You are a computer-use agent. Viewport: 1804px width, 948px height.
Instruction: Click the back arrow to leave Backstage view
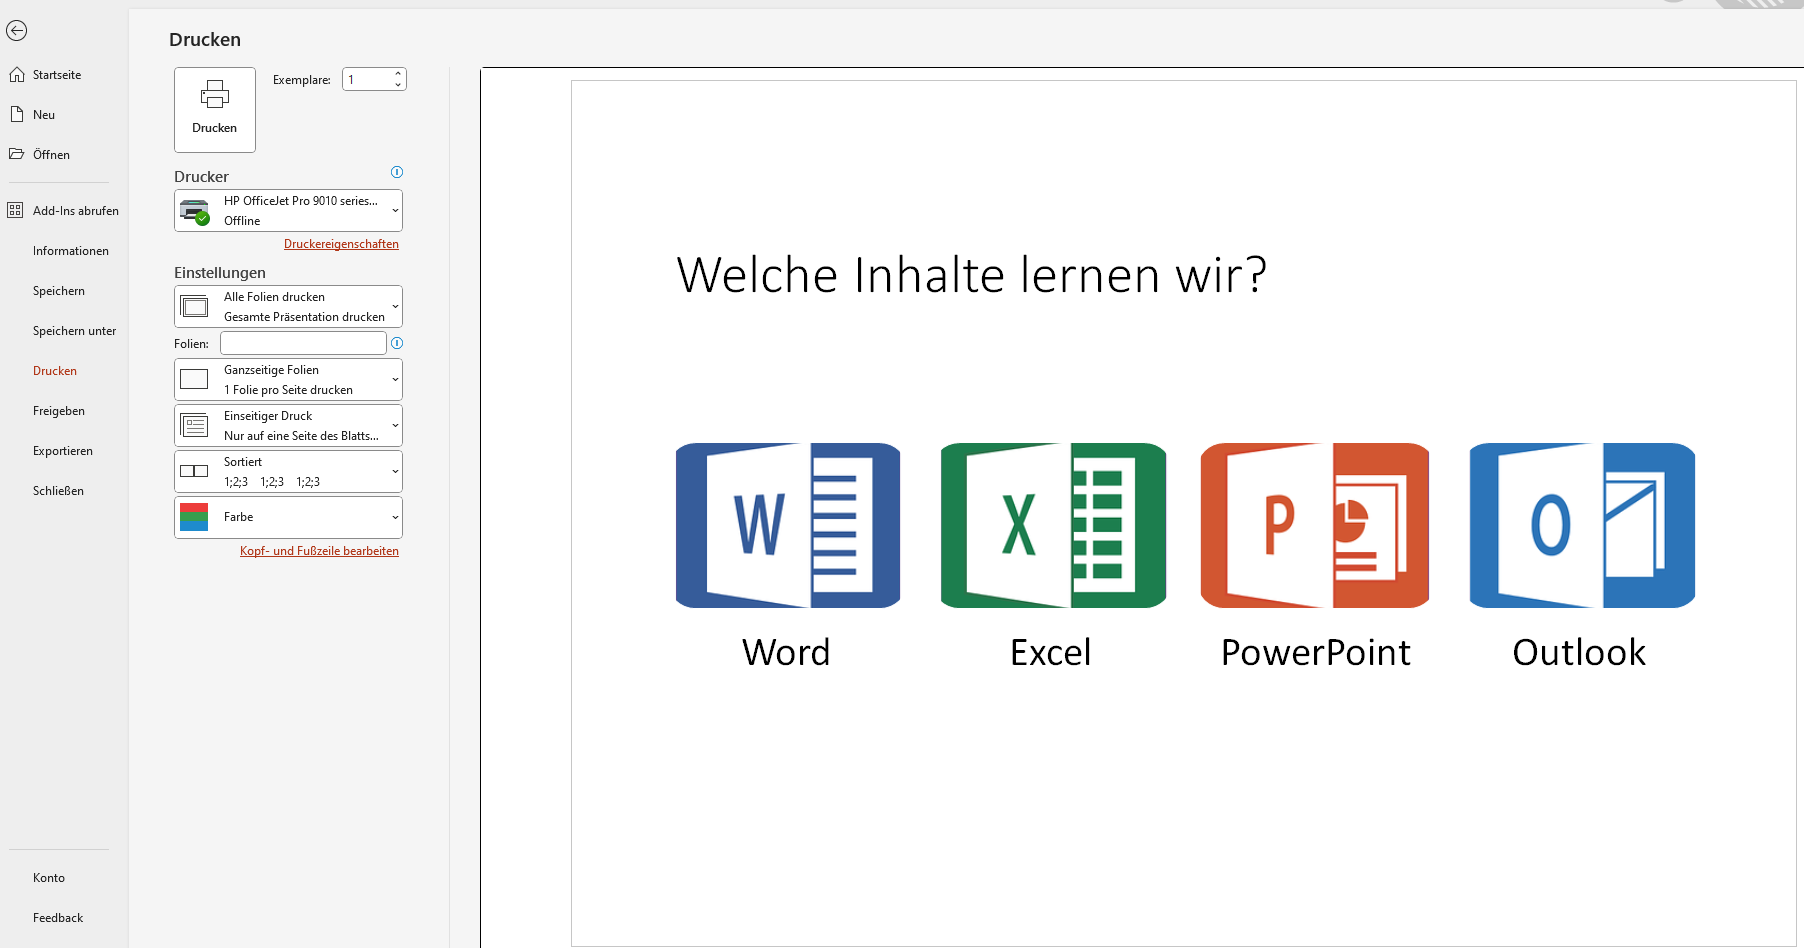17,31
